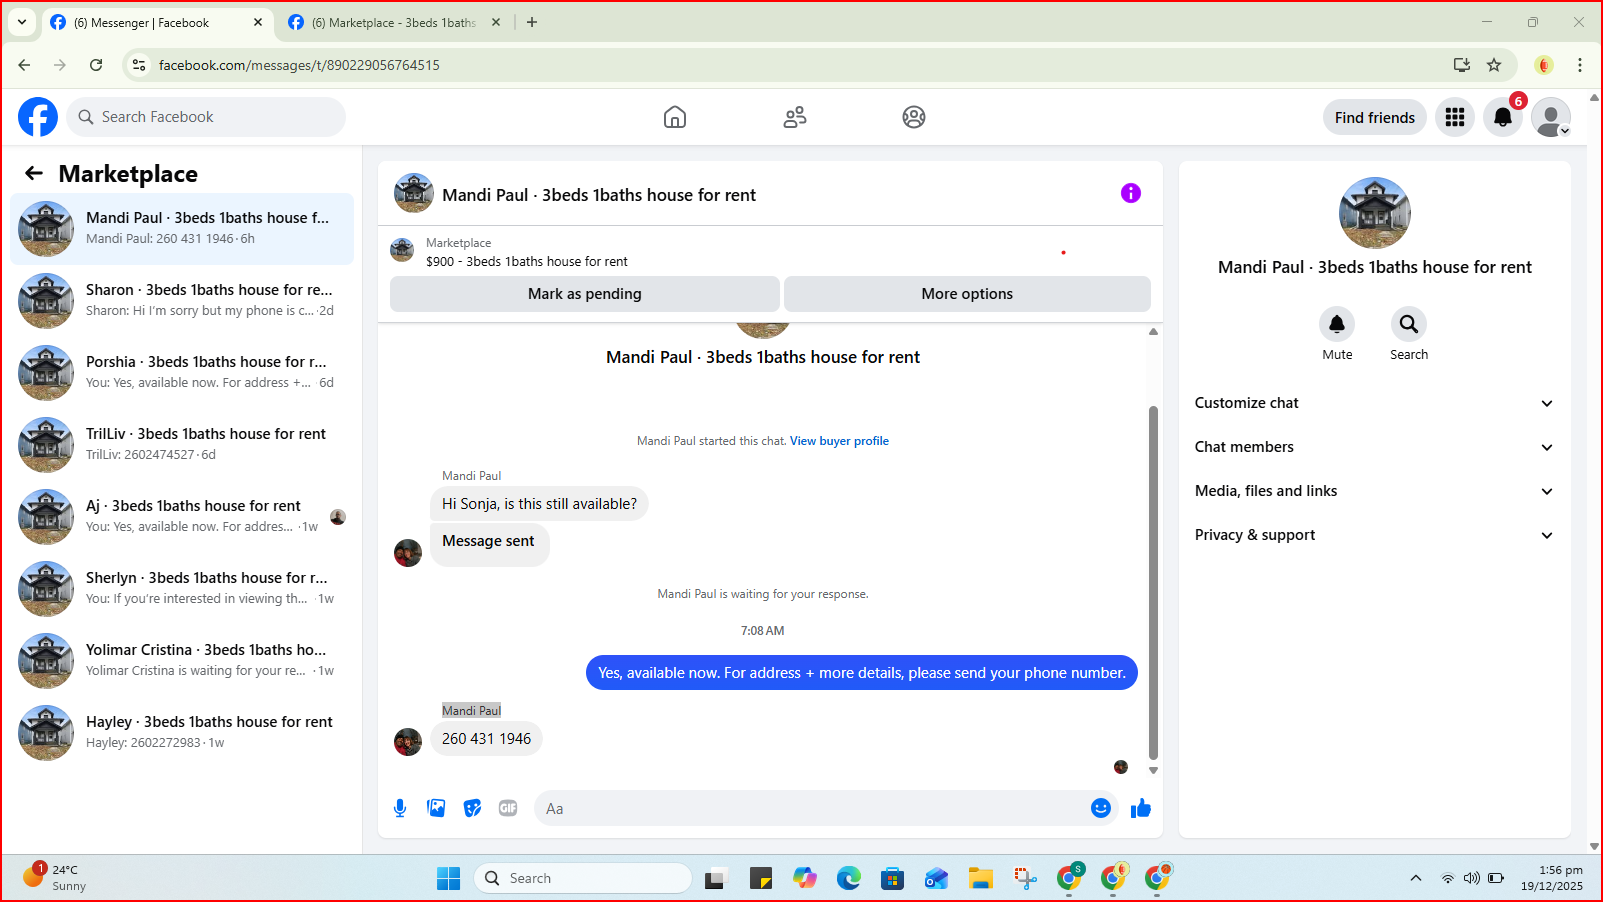Screen dimensions: 1603x902
Task: Choose a GIF to send
Action: [x=508, y=808]
